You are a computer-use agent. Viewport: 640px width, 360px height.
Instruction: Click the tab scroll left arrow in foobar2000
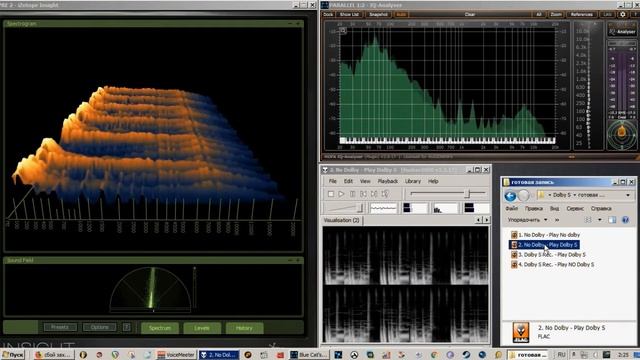click(x=479, y=220)
